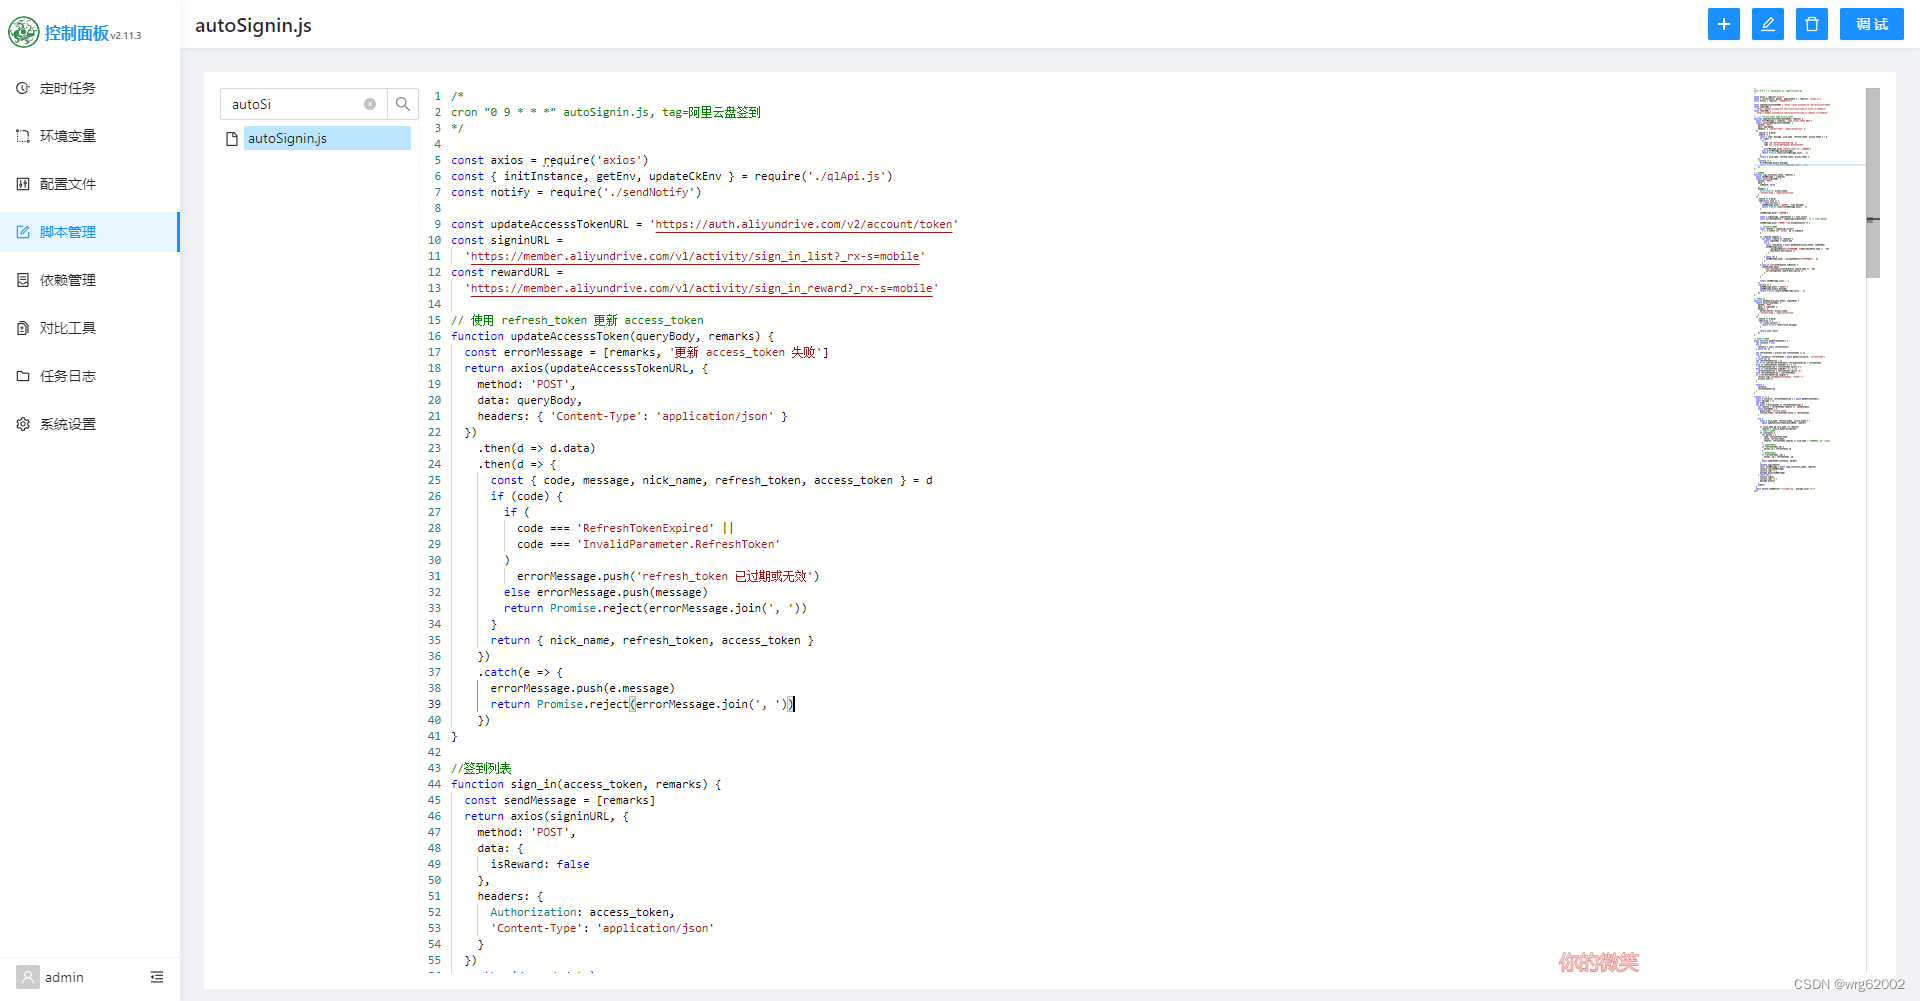Viewport: 1920px width, 1001px height.
Task: Click the sign_in_reward URL string
Action: coord(701,288)
